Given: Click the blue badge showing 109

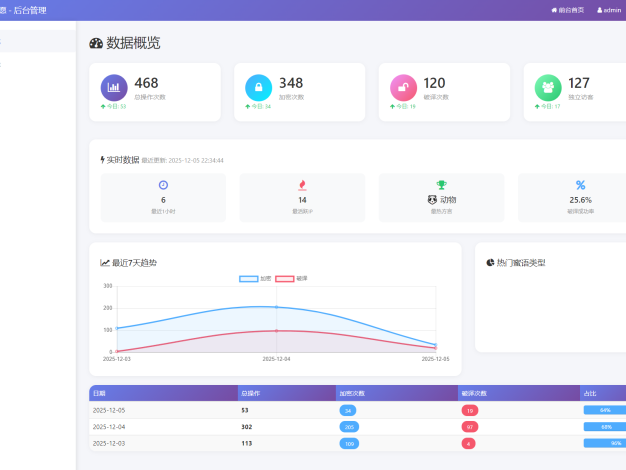Looking at the screenshot, I should point(349,444).
